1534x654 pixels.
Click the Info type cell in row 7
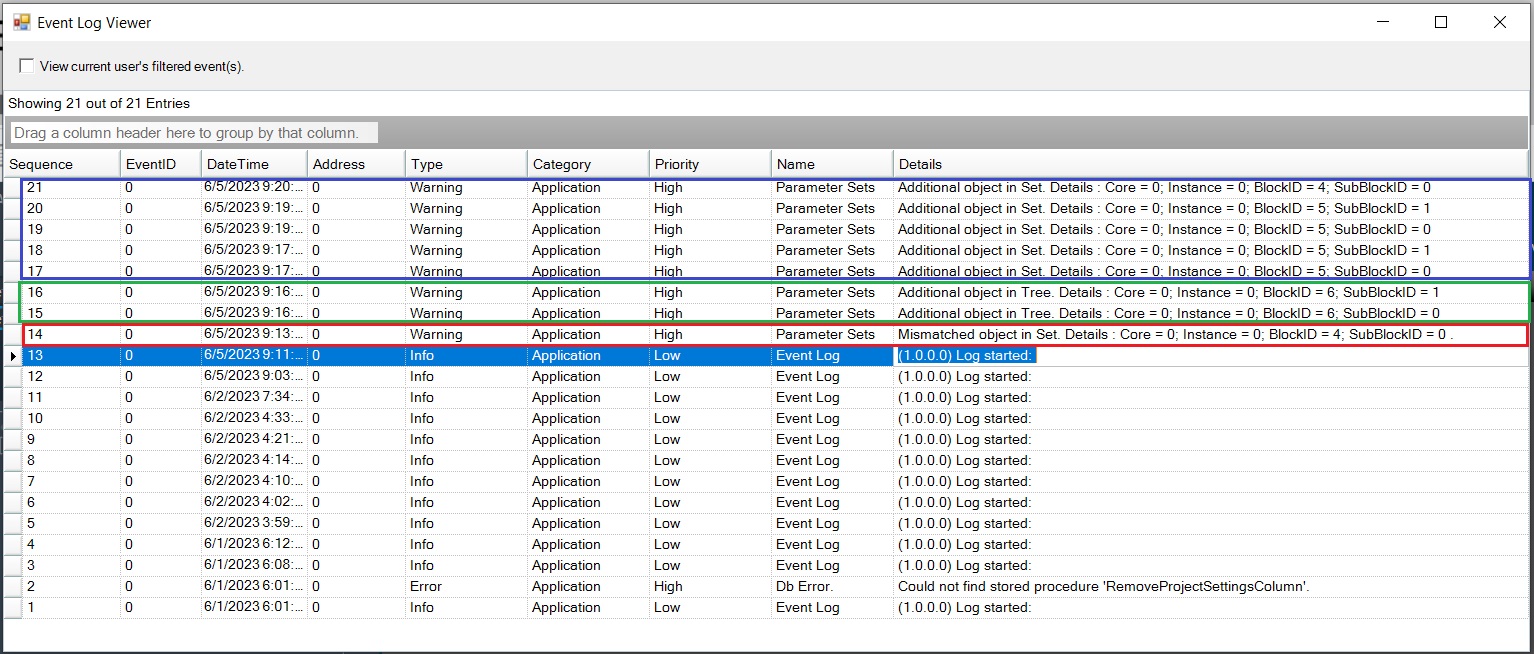pyautogui.click(x=466, y=481)
